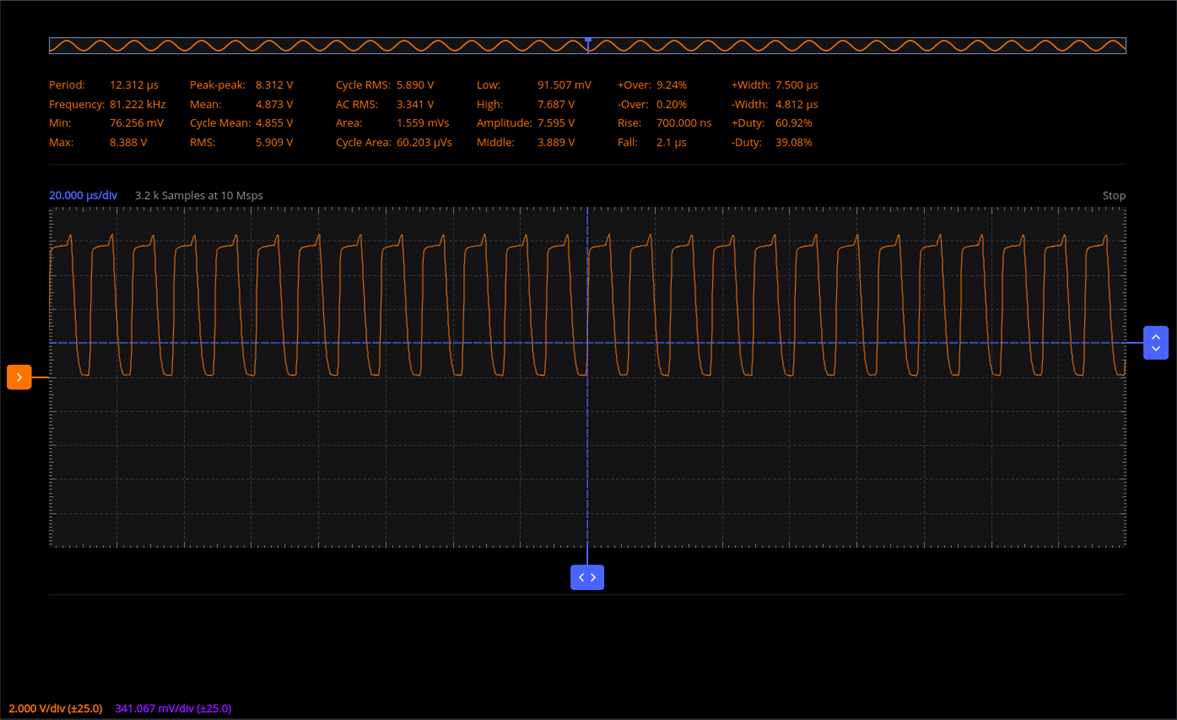The width and height of the screenshot is (1177, 720).
Task: Click the blue horizontal position handle
Action: coord(587,577)
